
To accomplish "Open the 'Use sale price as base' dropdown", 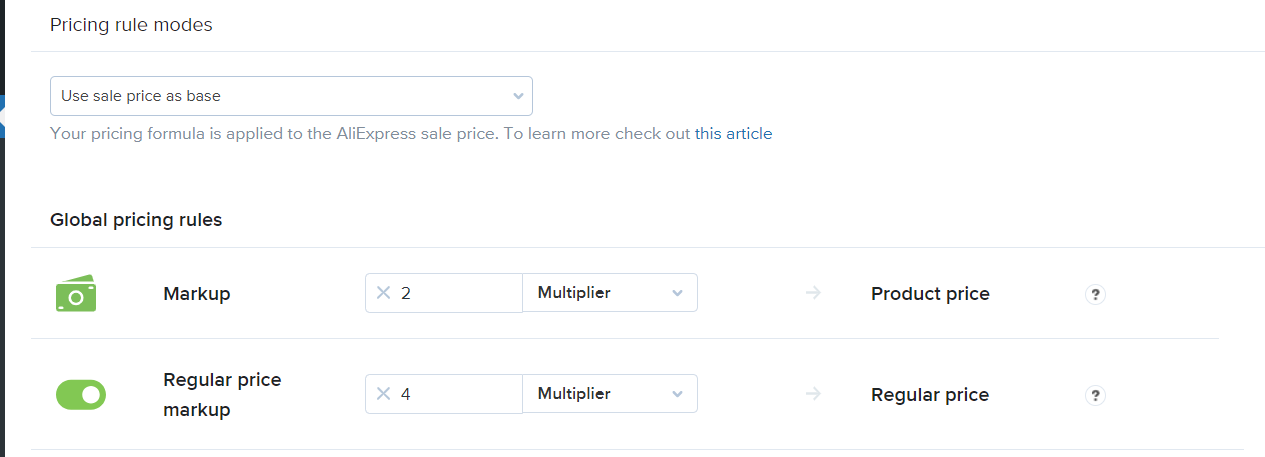I will point(291,96).
